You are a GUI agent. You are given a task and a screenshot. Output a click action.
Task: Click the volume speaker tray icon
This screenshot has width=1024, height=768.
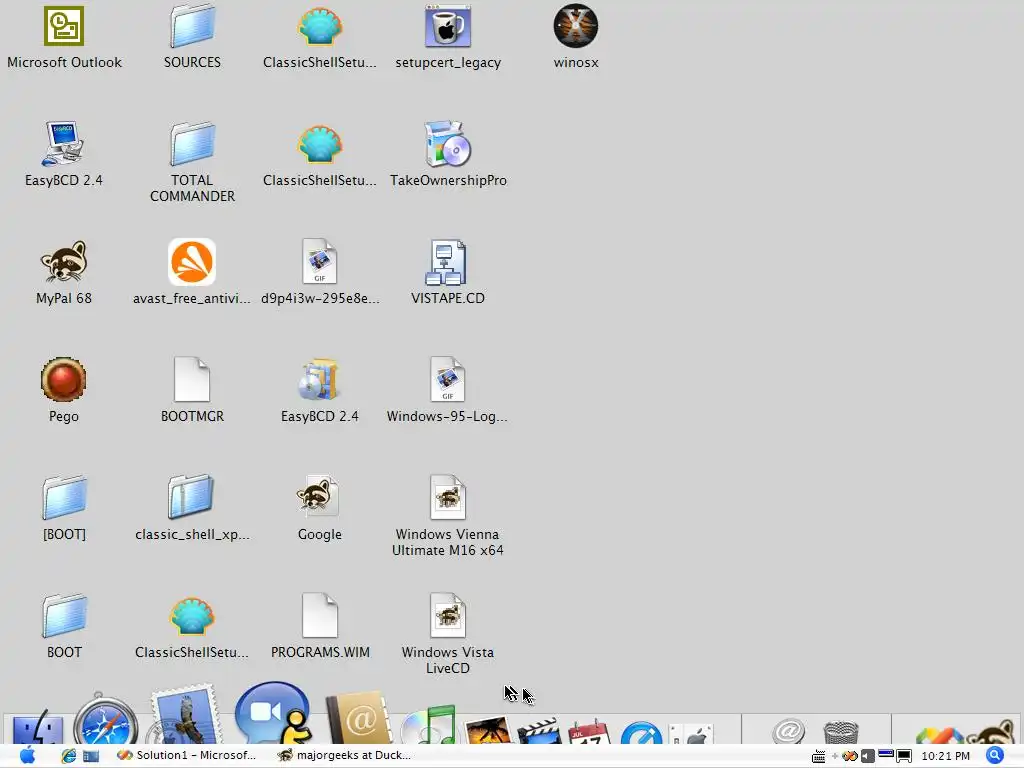coord(867,756)
